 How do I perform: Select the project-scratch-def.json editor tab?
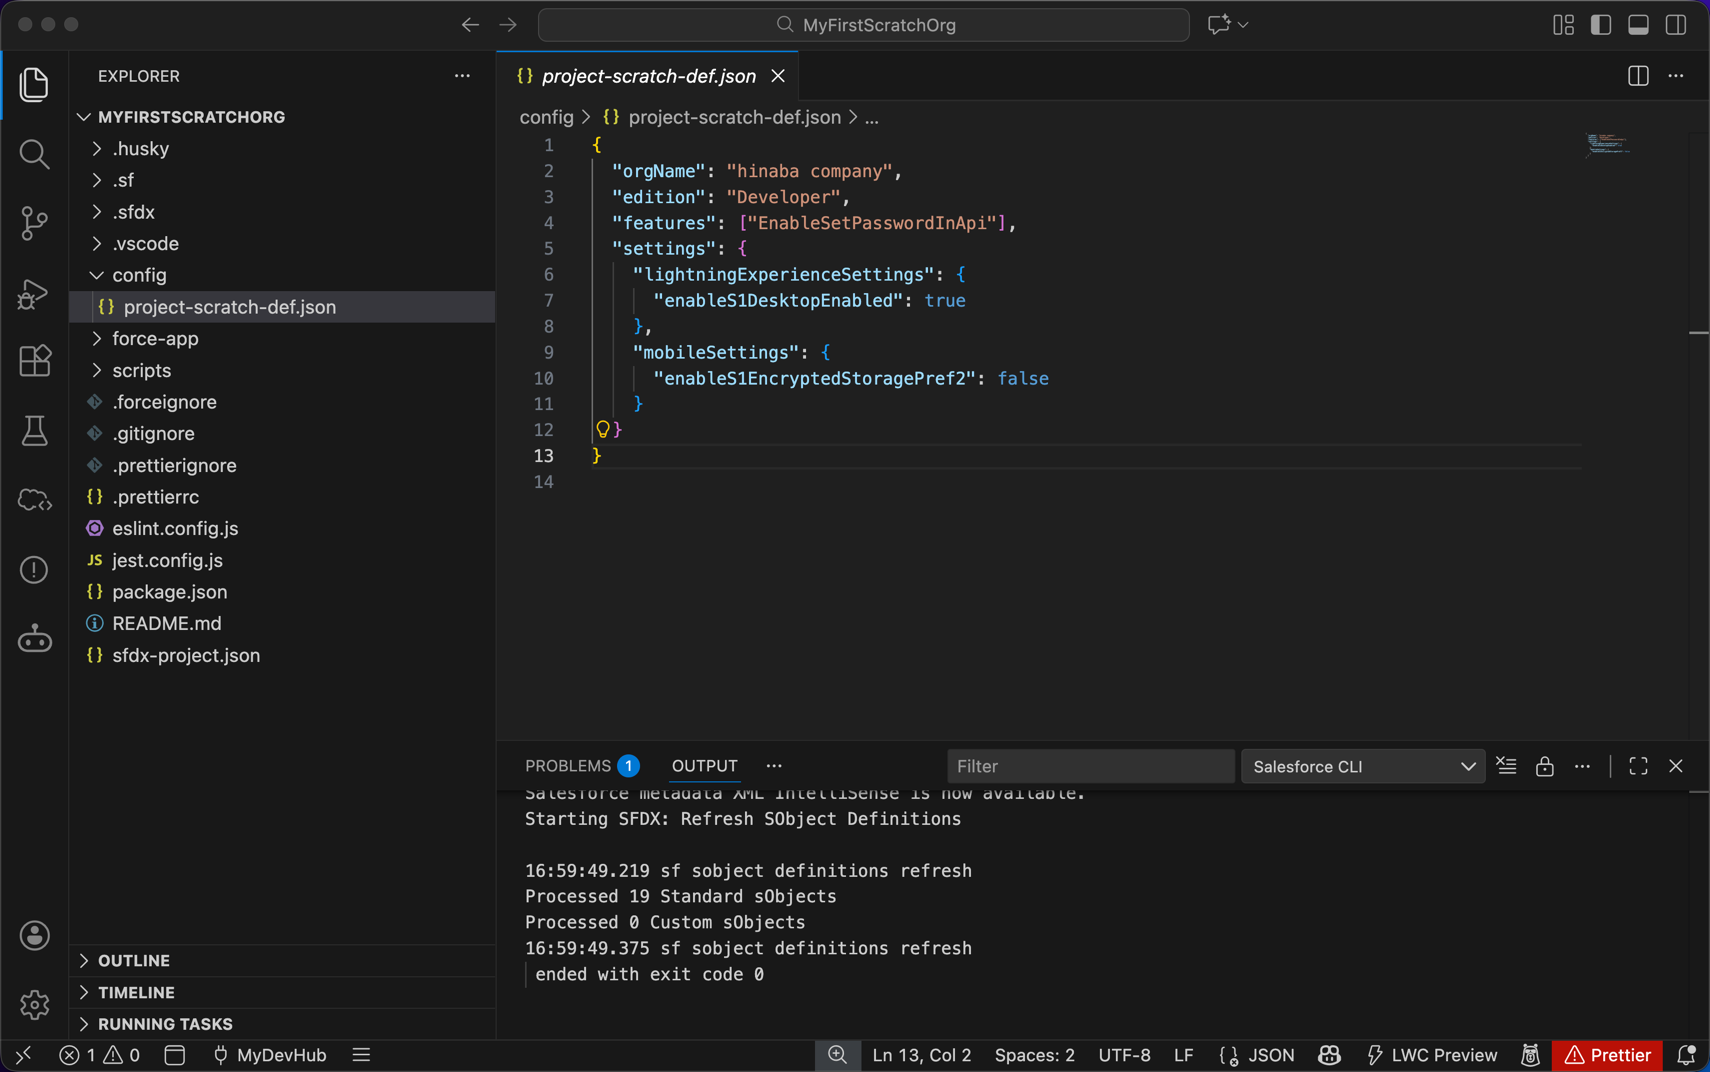(x=648, y=76)
